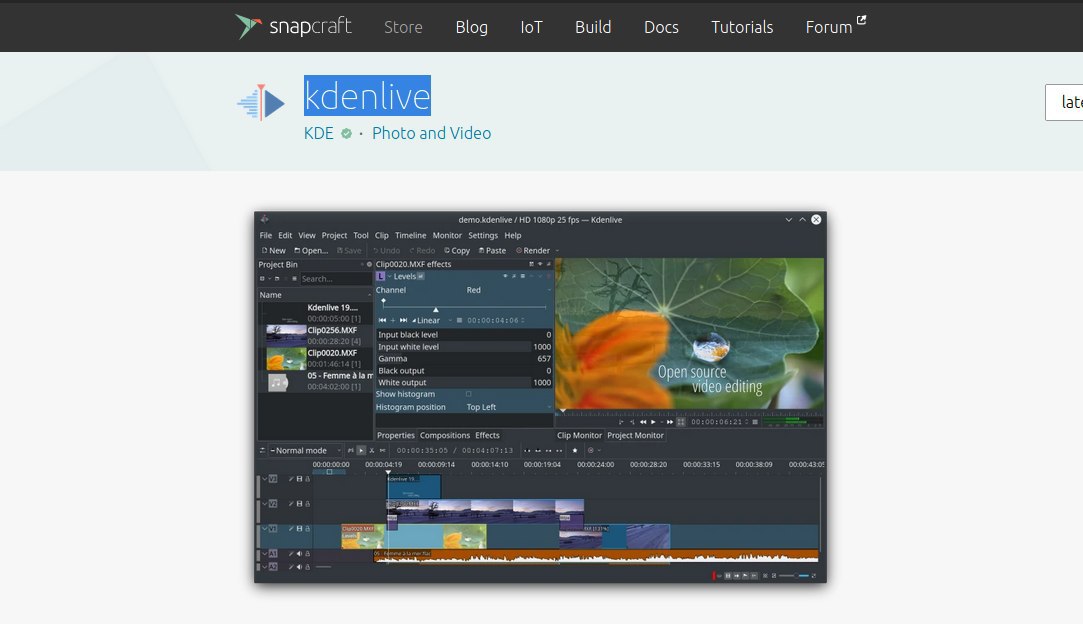Open the Build link in navigation

(x=593, y=27)
